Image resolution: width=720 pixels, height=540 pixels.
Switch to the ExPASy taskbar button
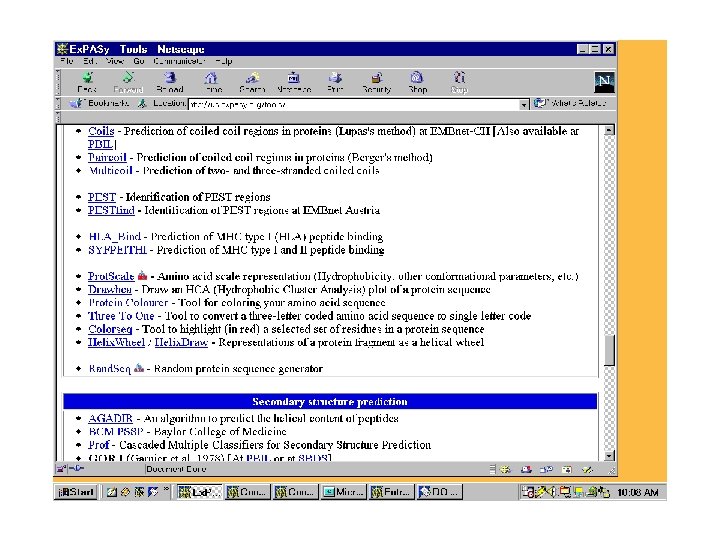pos(200,492)
